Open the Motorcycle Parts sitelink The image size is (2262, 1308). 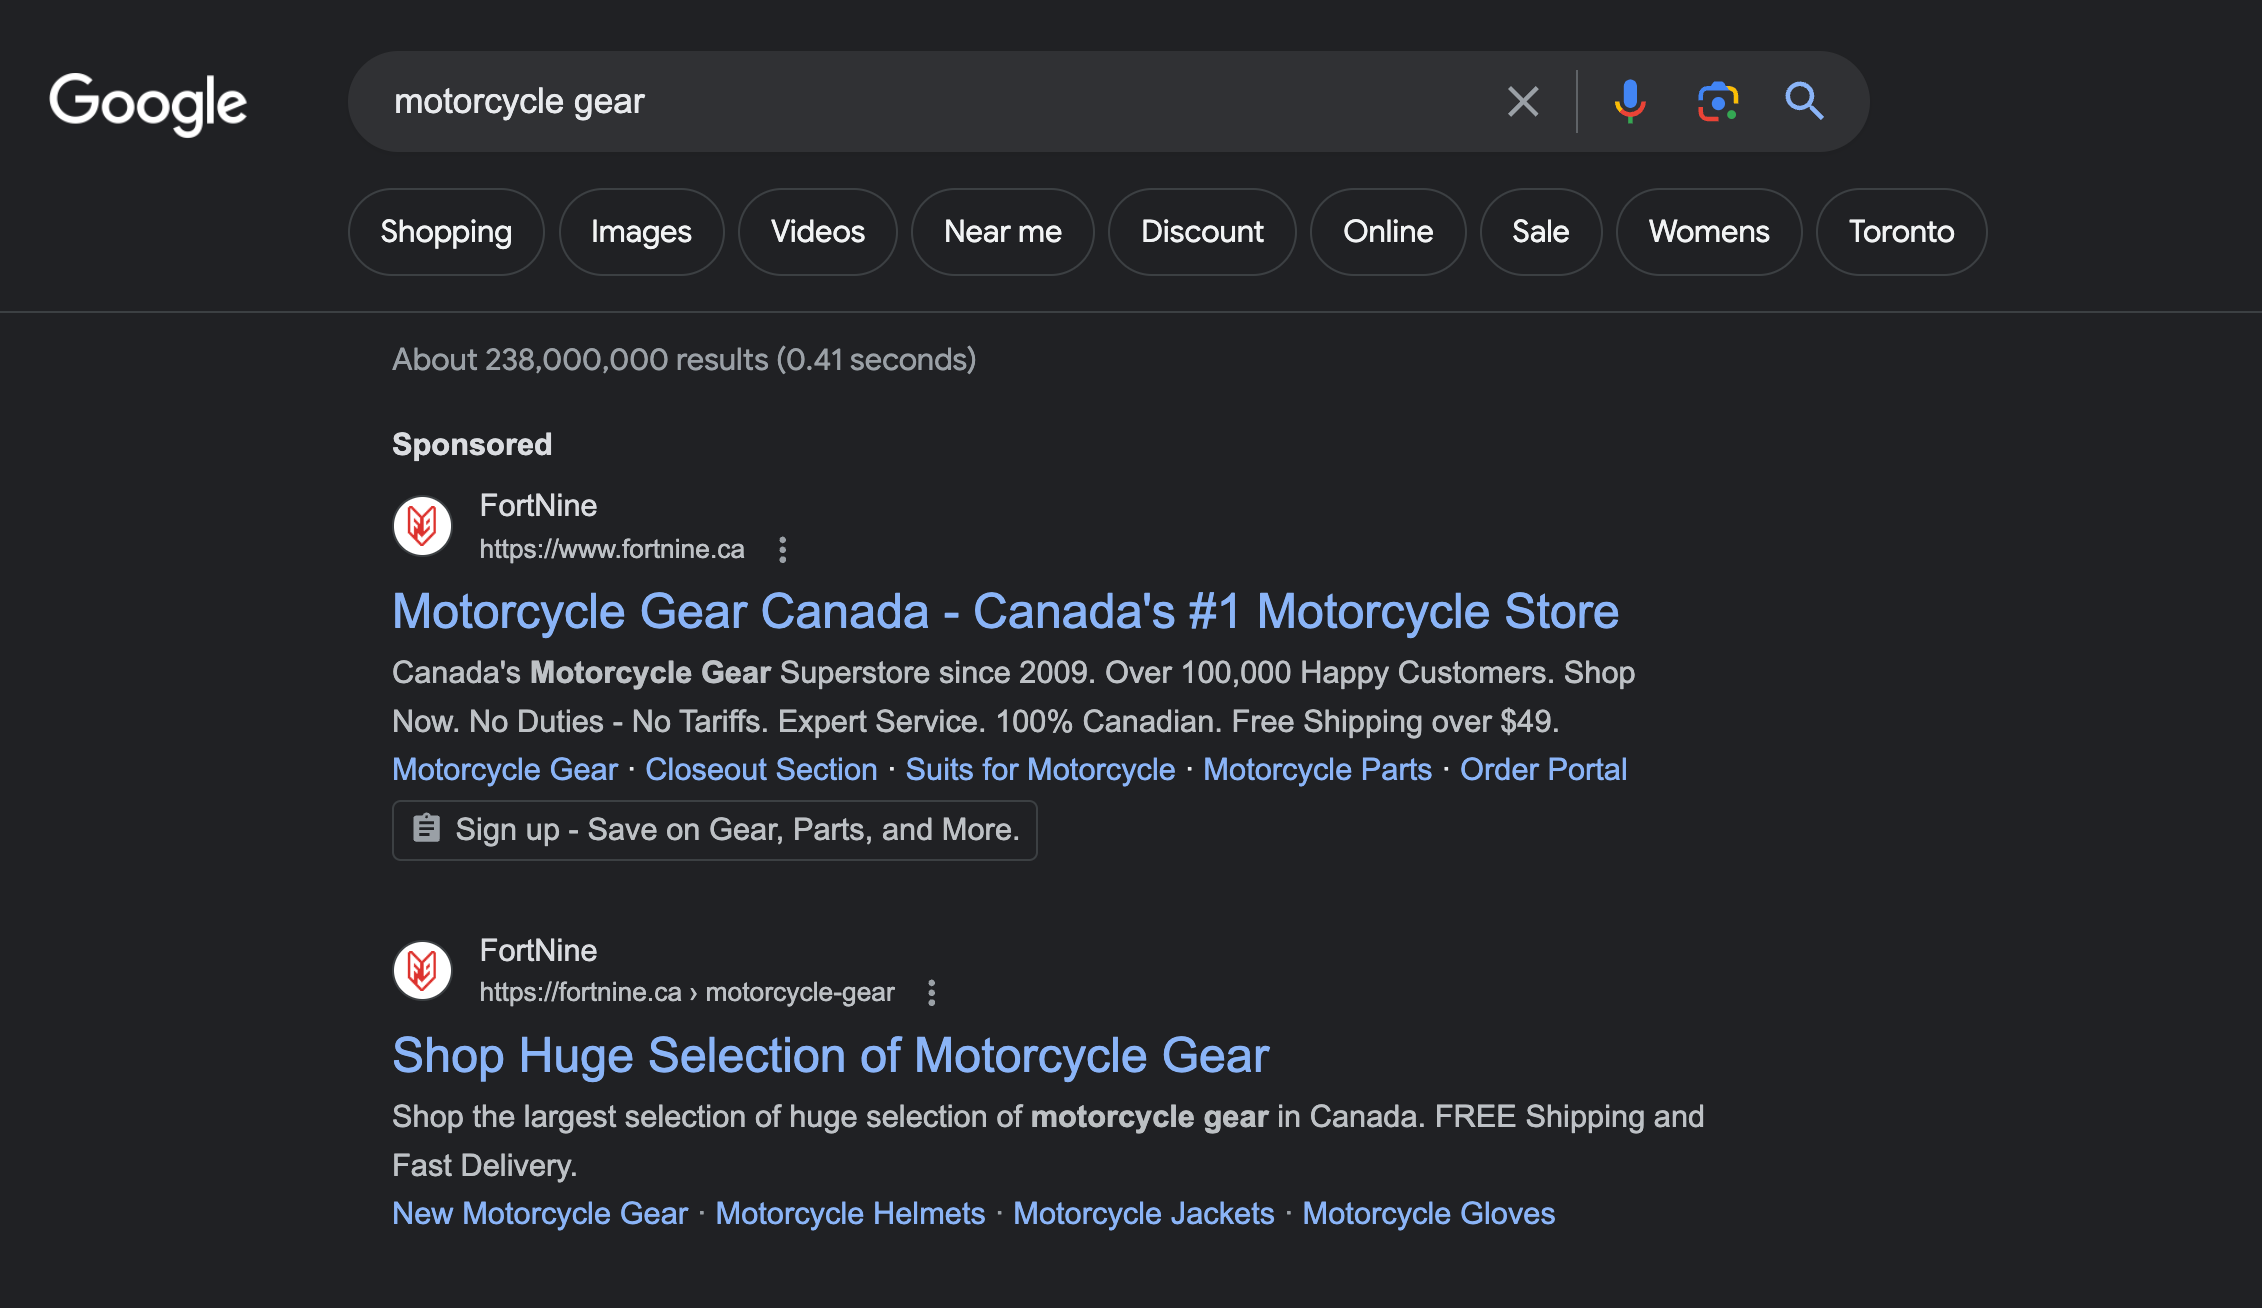(1317, 769)
